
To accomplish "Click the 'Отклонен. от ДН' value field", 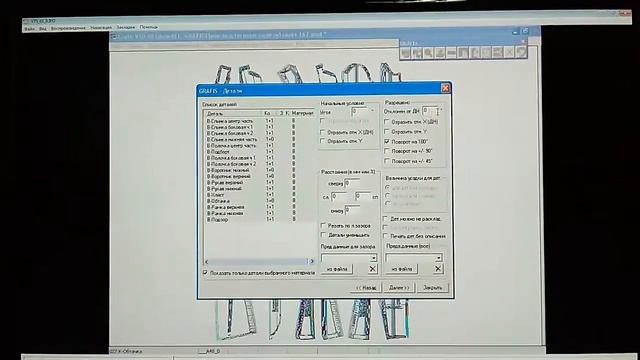I will pos(429,111).
